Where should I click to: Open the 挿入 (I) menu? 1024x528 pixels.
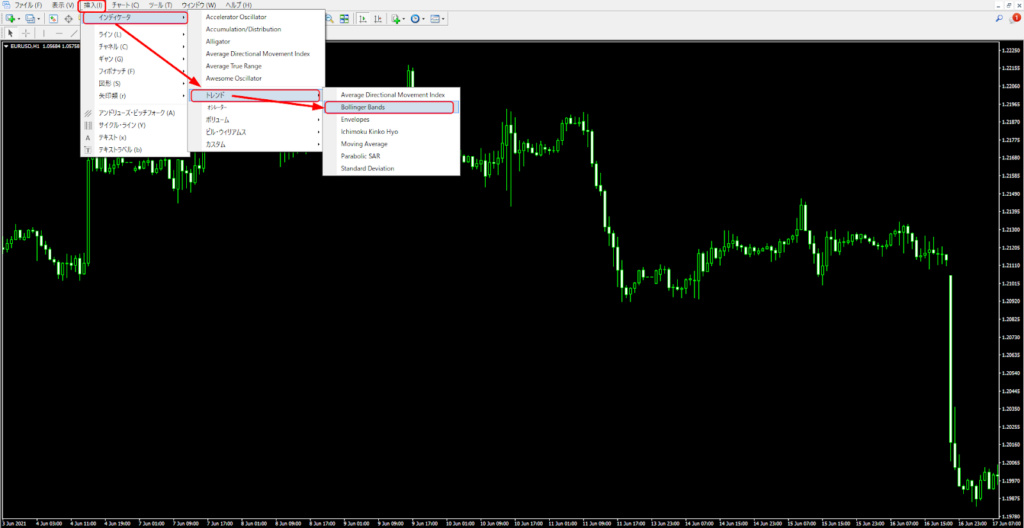pyautogui.click(x=91, y=5)
